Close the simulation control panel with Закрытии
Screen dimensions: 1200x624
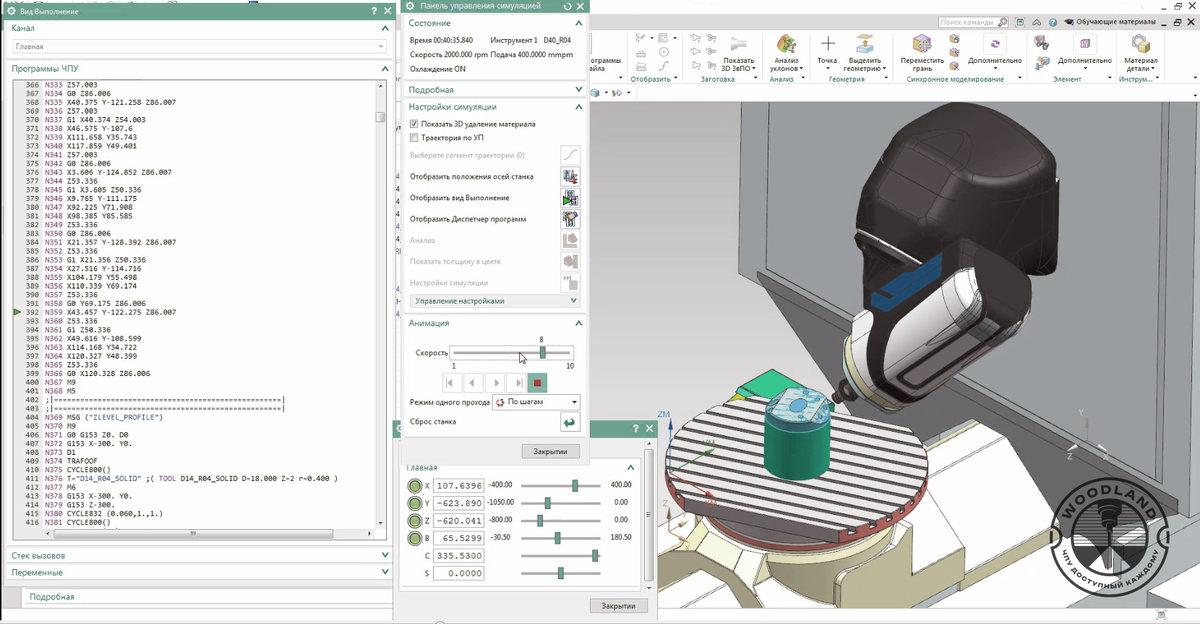pyautogui.click(x=550, y=452)
